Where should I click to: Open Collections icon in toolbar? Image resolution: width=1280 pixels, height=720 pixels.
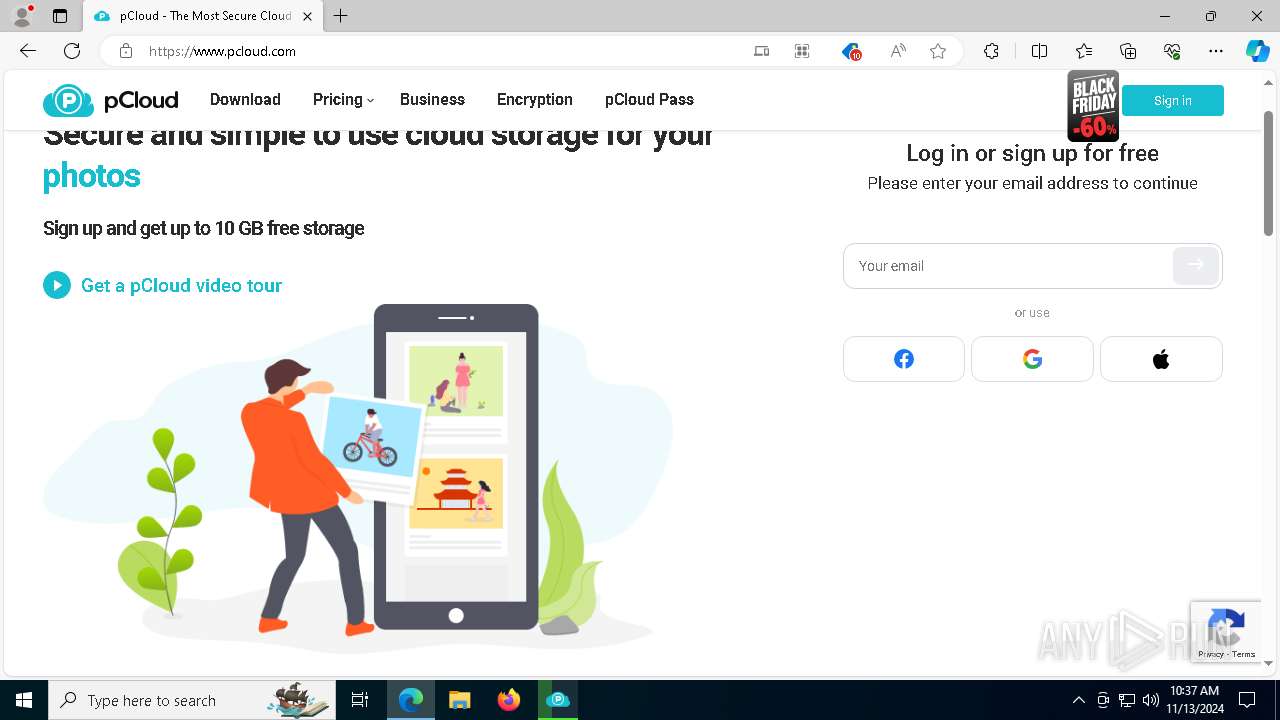click(x=1128, y=51)
